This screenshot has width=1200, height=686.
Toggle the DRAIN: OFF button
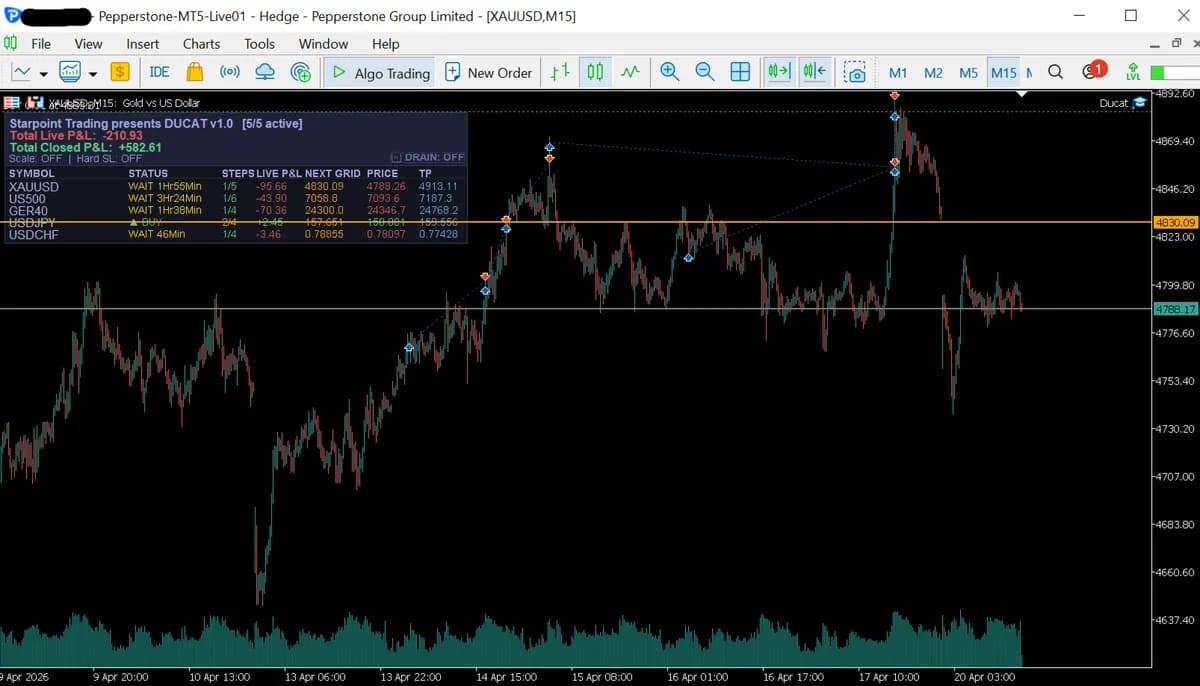(428, 157)
